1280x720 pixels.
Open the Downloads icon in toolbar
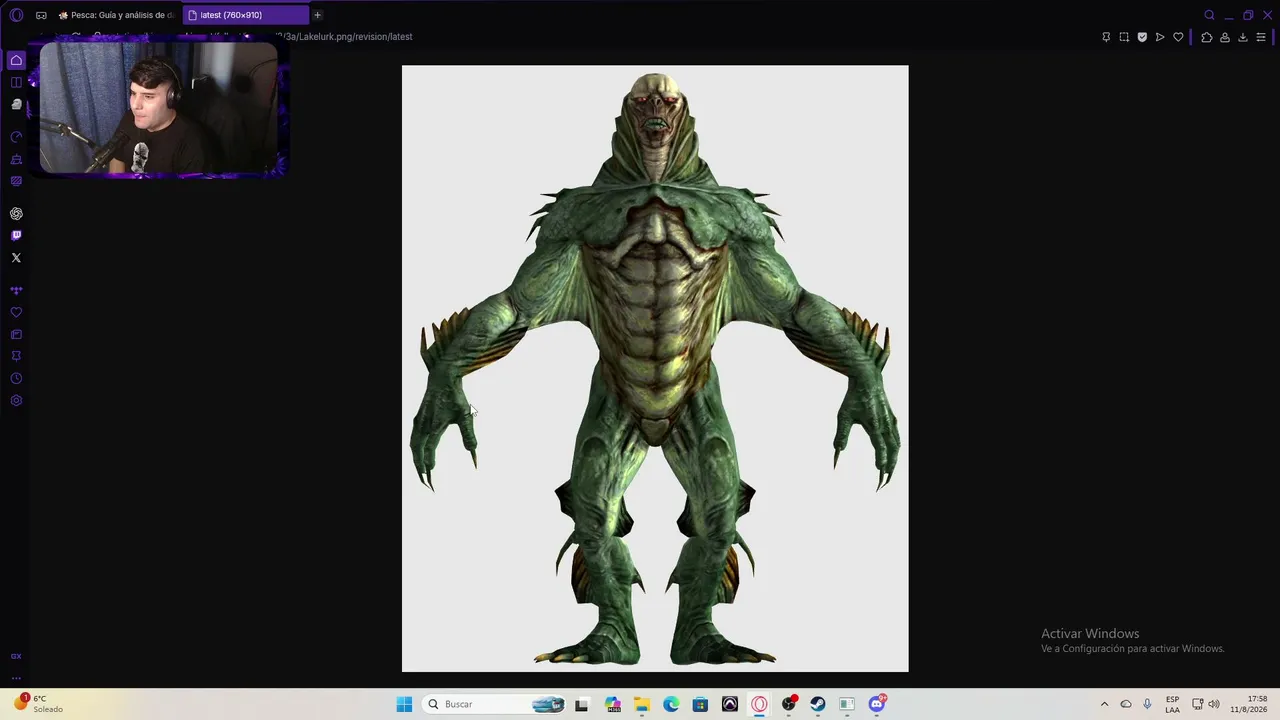tap(1243, 37)
